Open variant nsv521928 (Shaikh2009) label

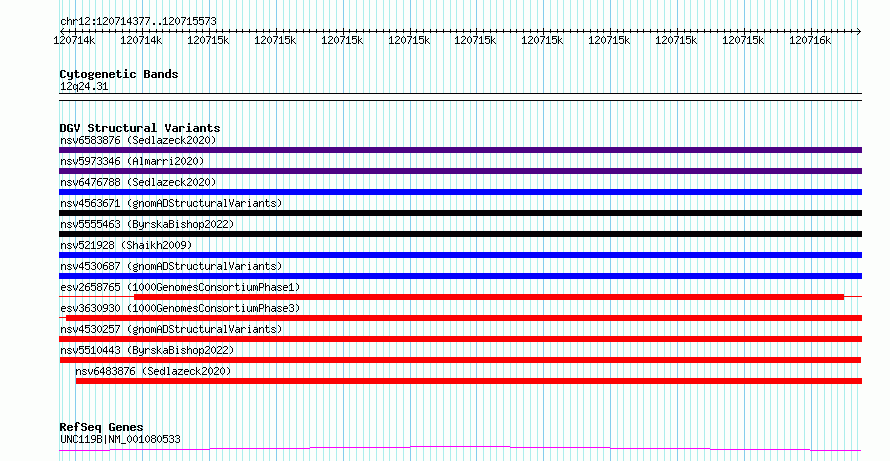point(126,245)
